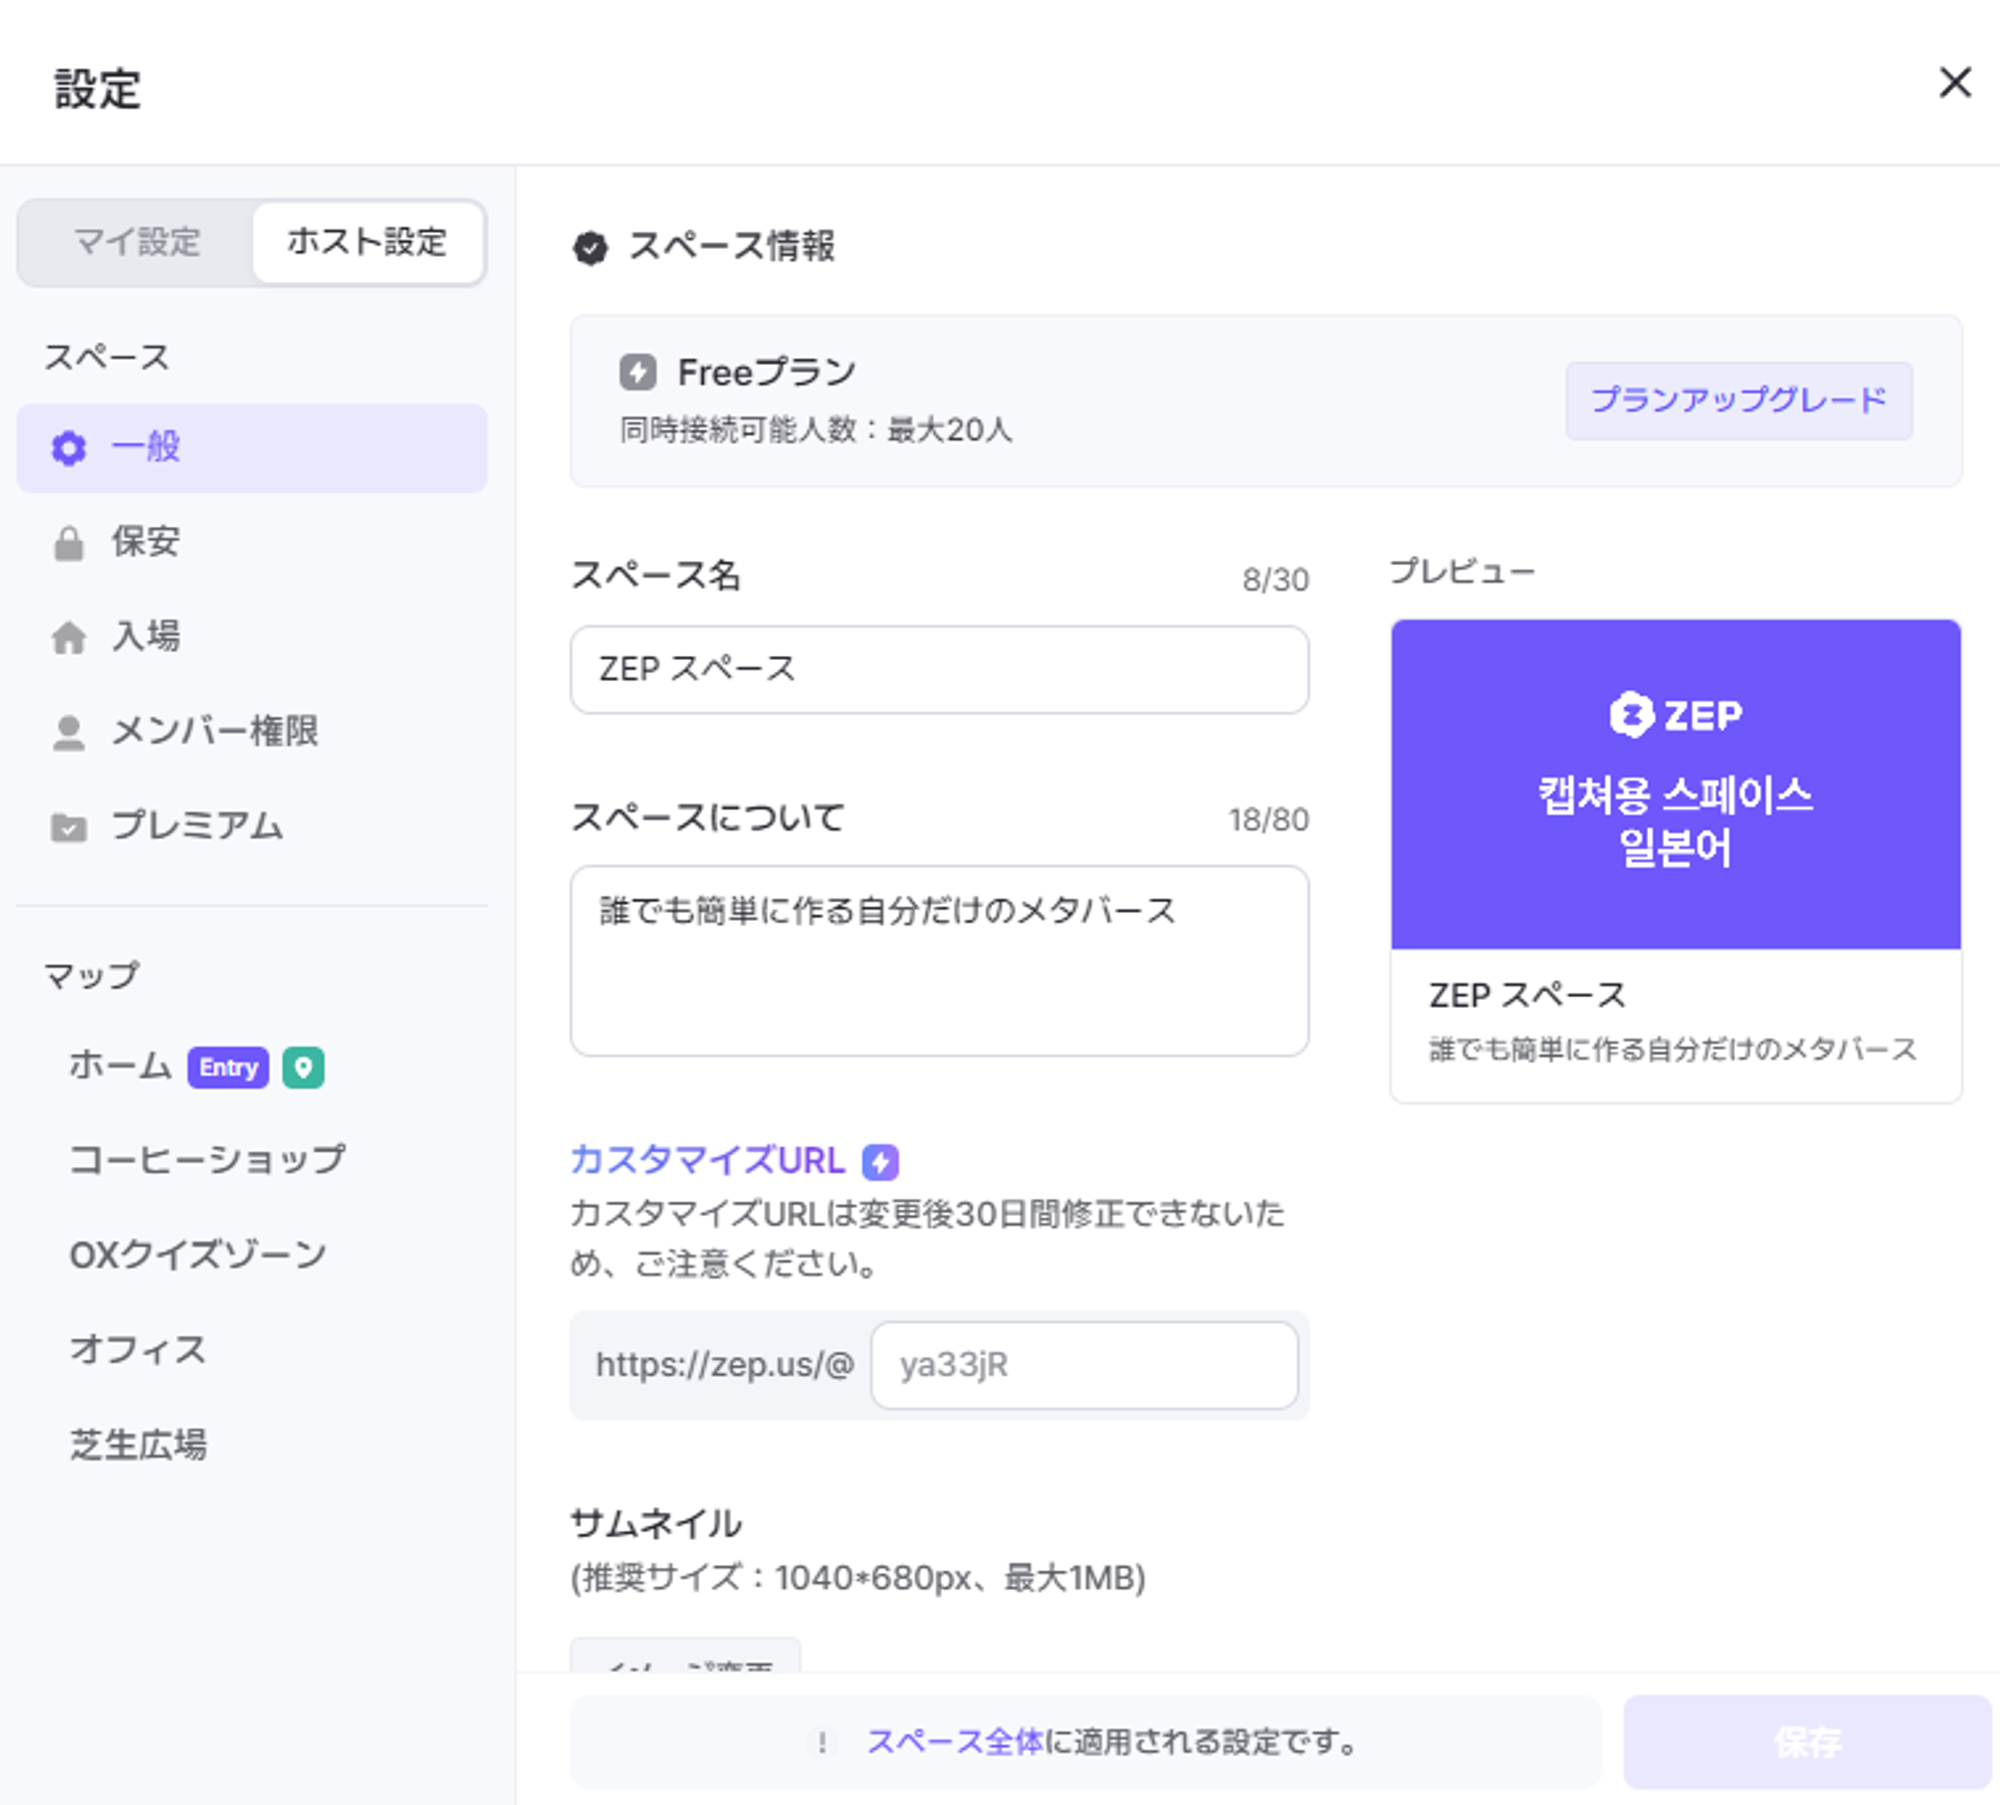The height and width of the screenshot is (1805, 2000).
Task: Click the lightning badge next to カスタマイズURL
Action: (880, 1161)
